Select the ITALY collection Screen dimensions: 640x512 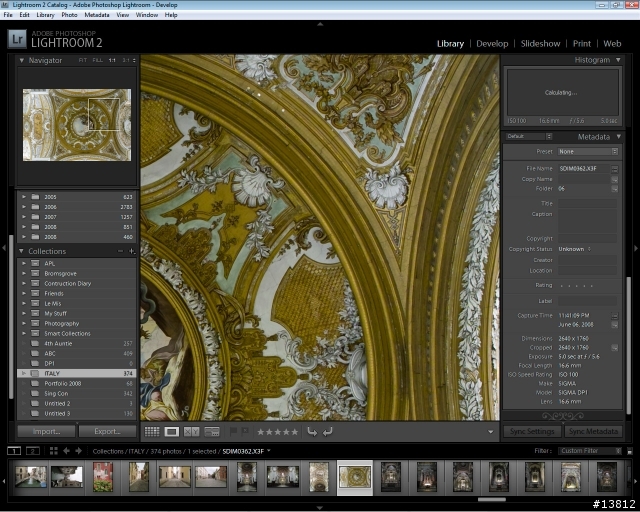[77, 373]
